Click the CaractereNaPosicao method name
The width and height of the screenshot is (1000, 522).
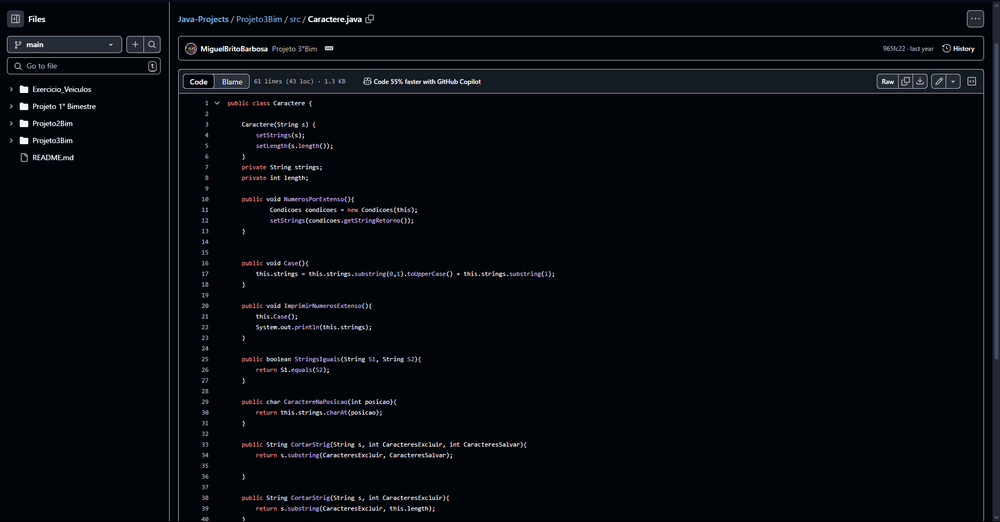coord(315,402)
